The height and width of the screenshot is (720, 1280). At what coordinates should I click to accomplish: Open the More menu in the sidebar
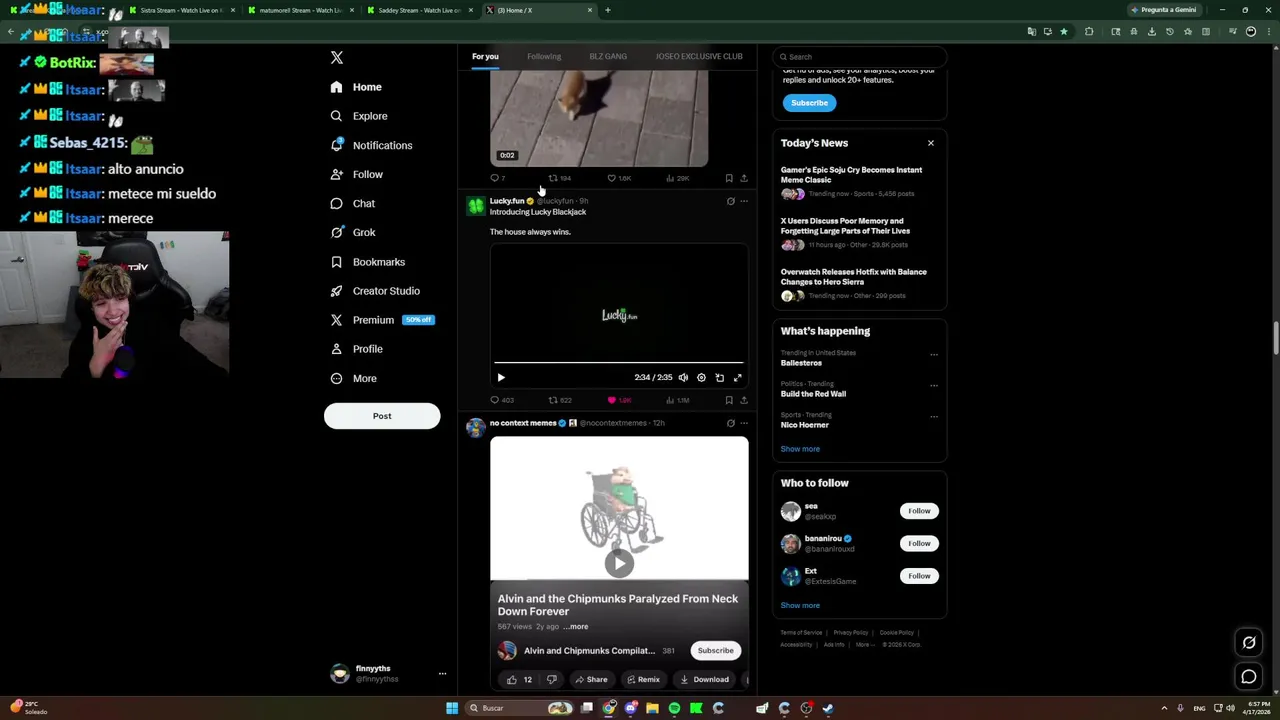click(354, 378)
